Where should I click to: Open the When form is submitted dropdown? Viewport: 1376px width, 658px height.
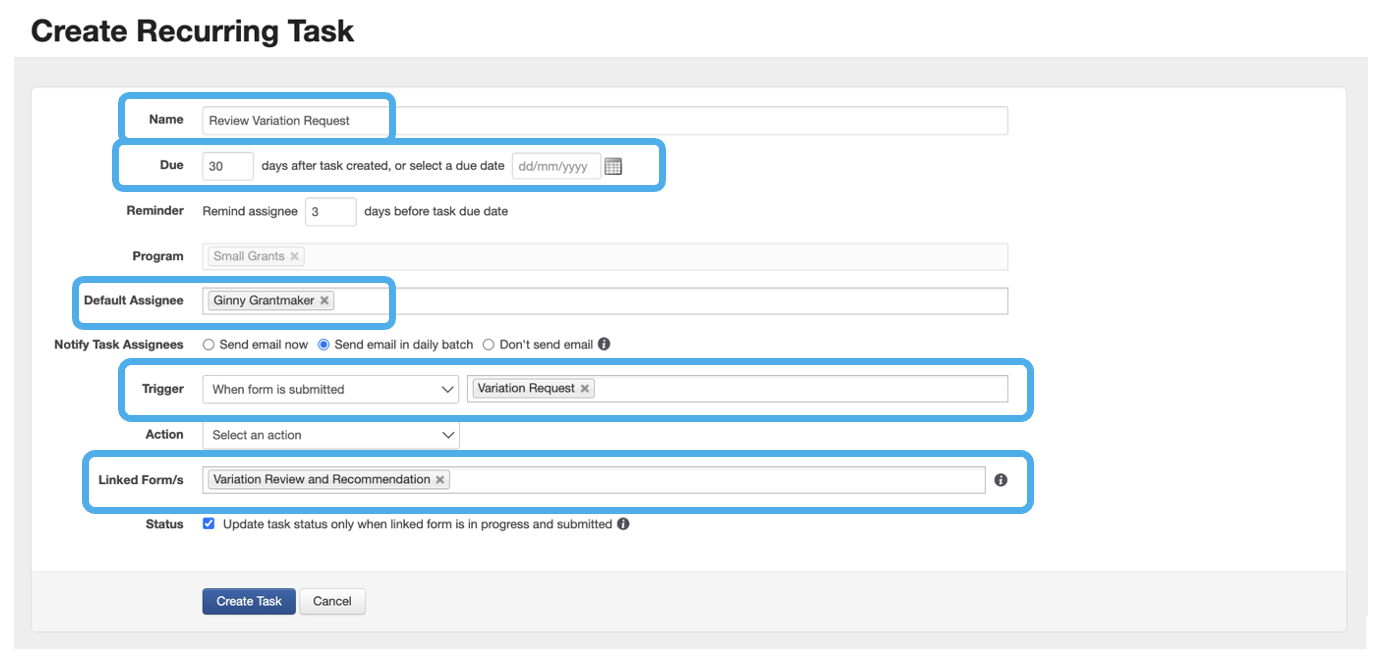(x=330, y=389)
